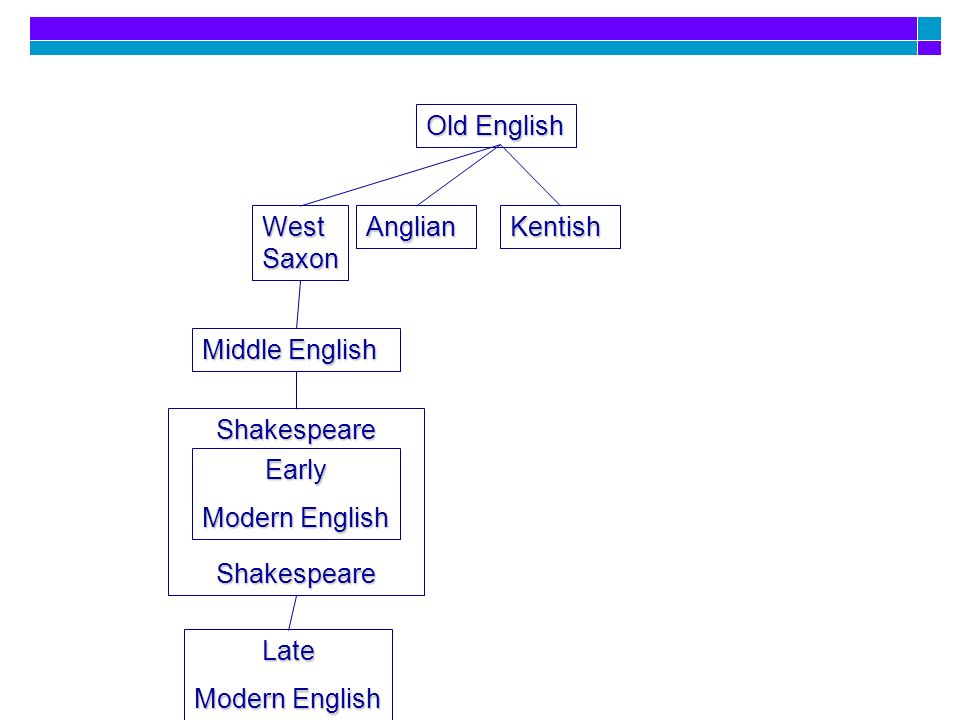
Task: Click word "Early" in the inner box
Action: [296, 471]
